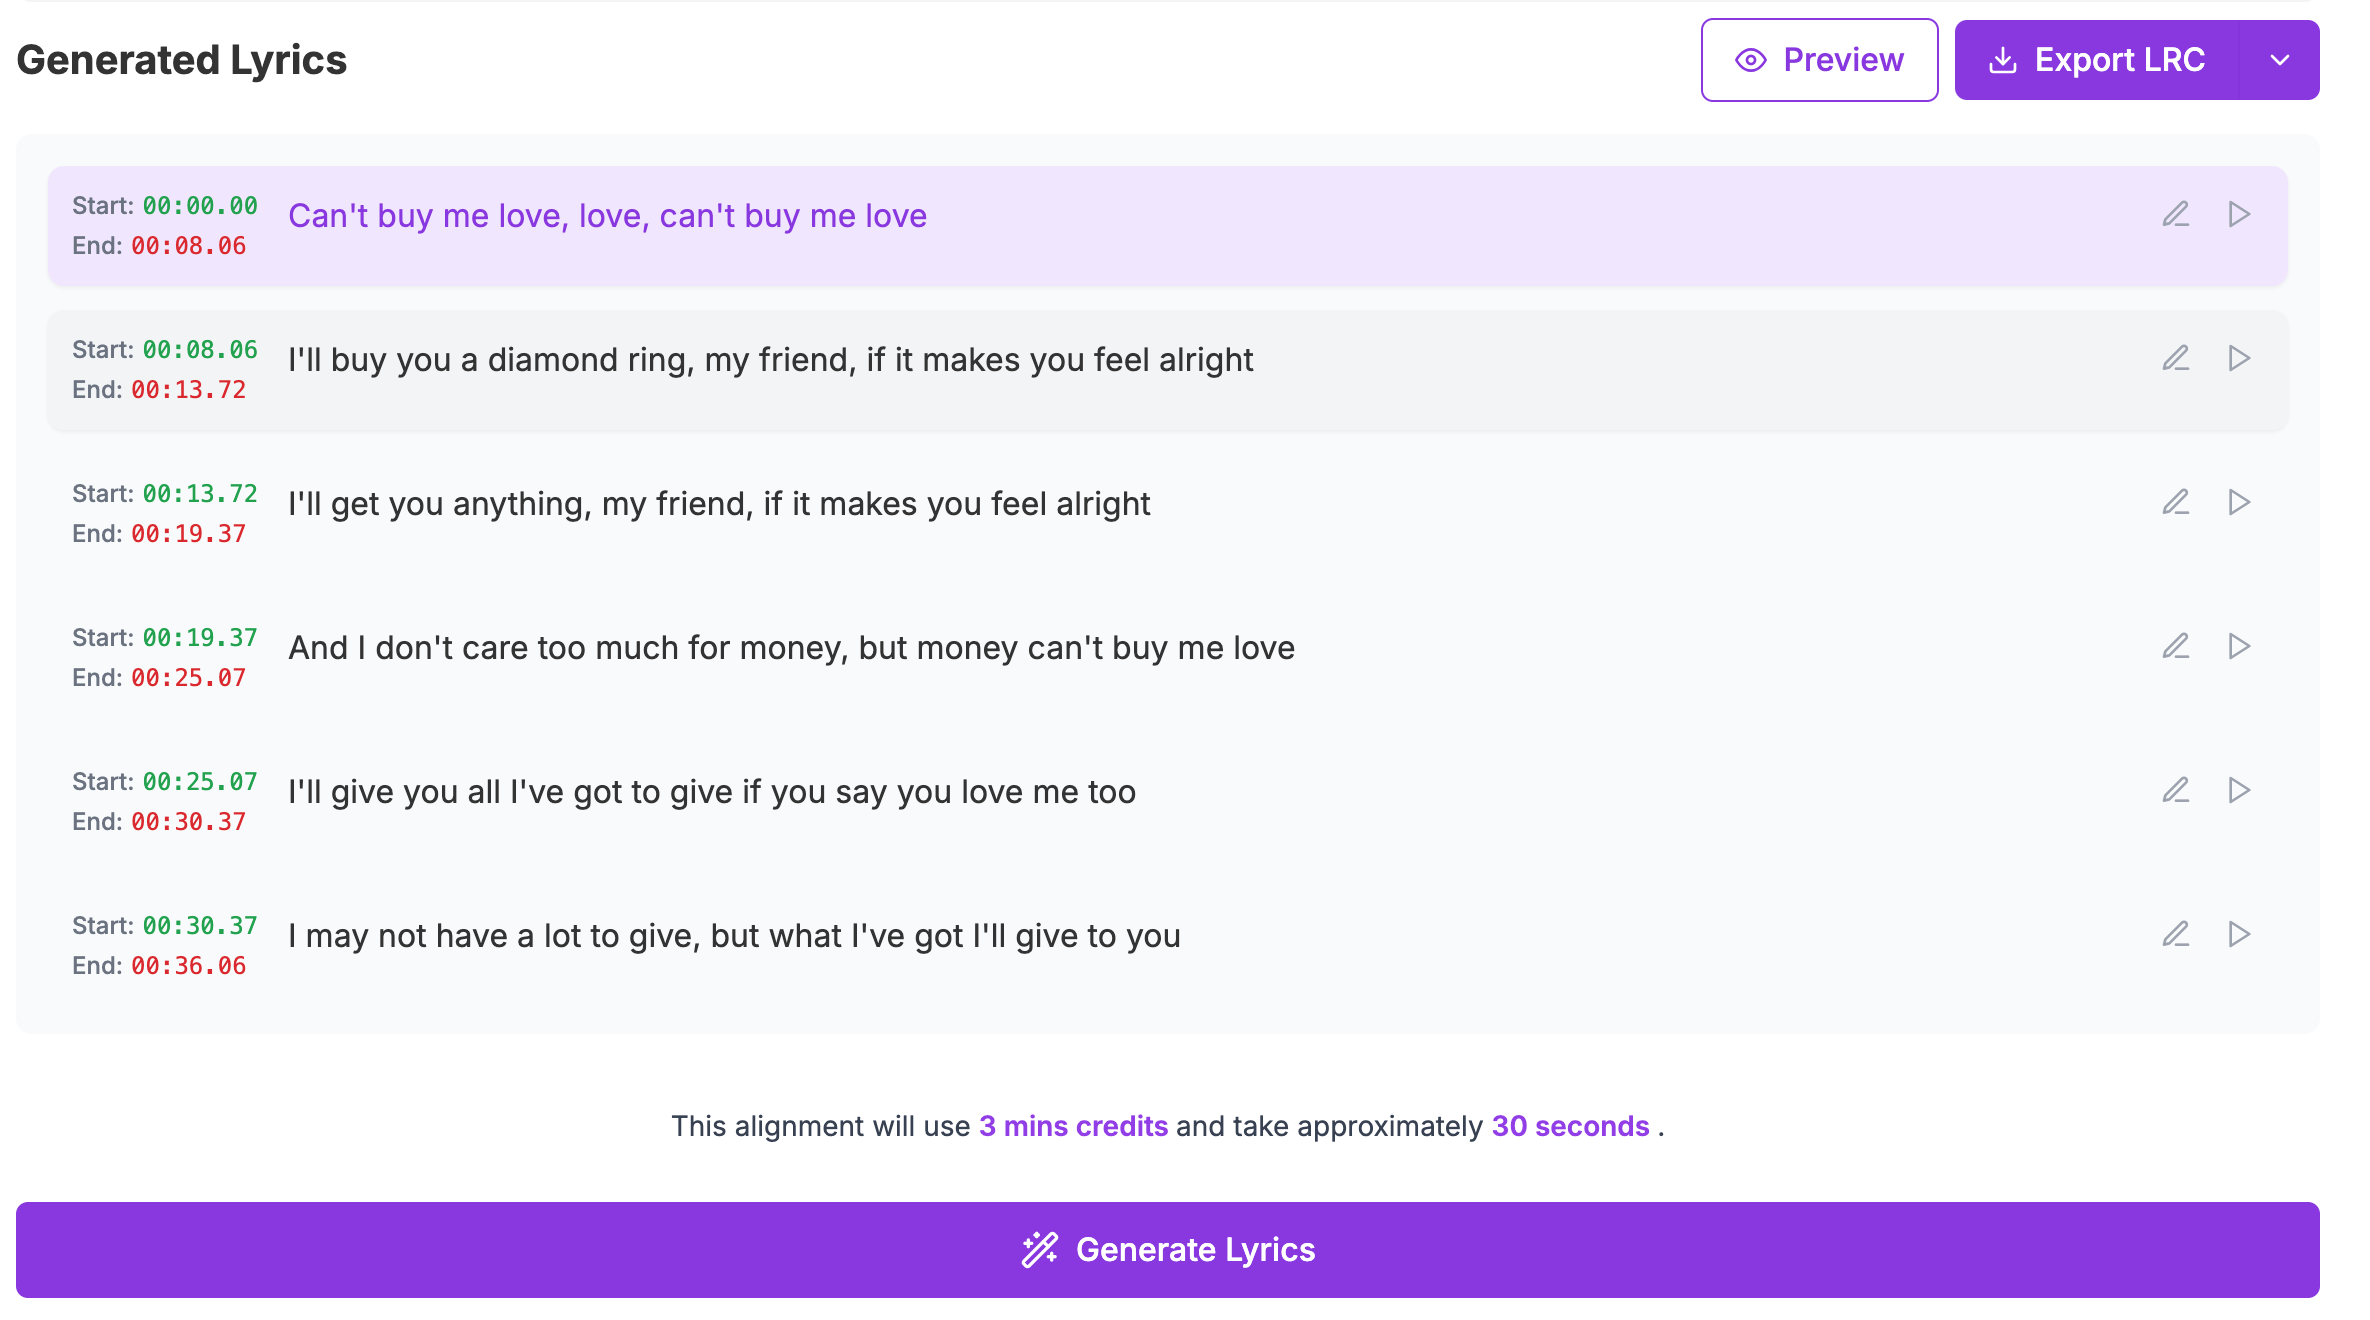Edit the "I'll give you all I've got" line
2370x1320 pixels.
coord(2176,790)
